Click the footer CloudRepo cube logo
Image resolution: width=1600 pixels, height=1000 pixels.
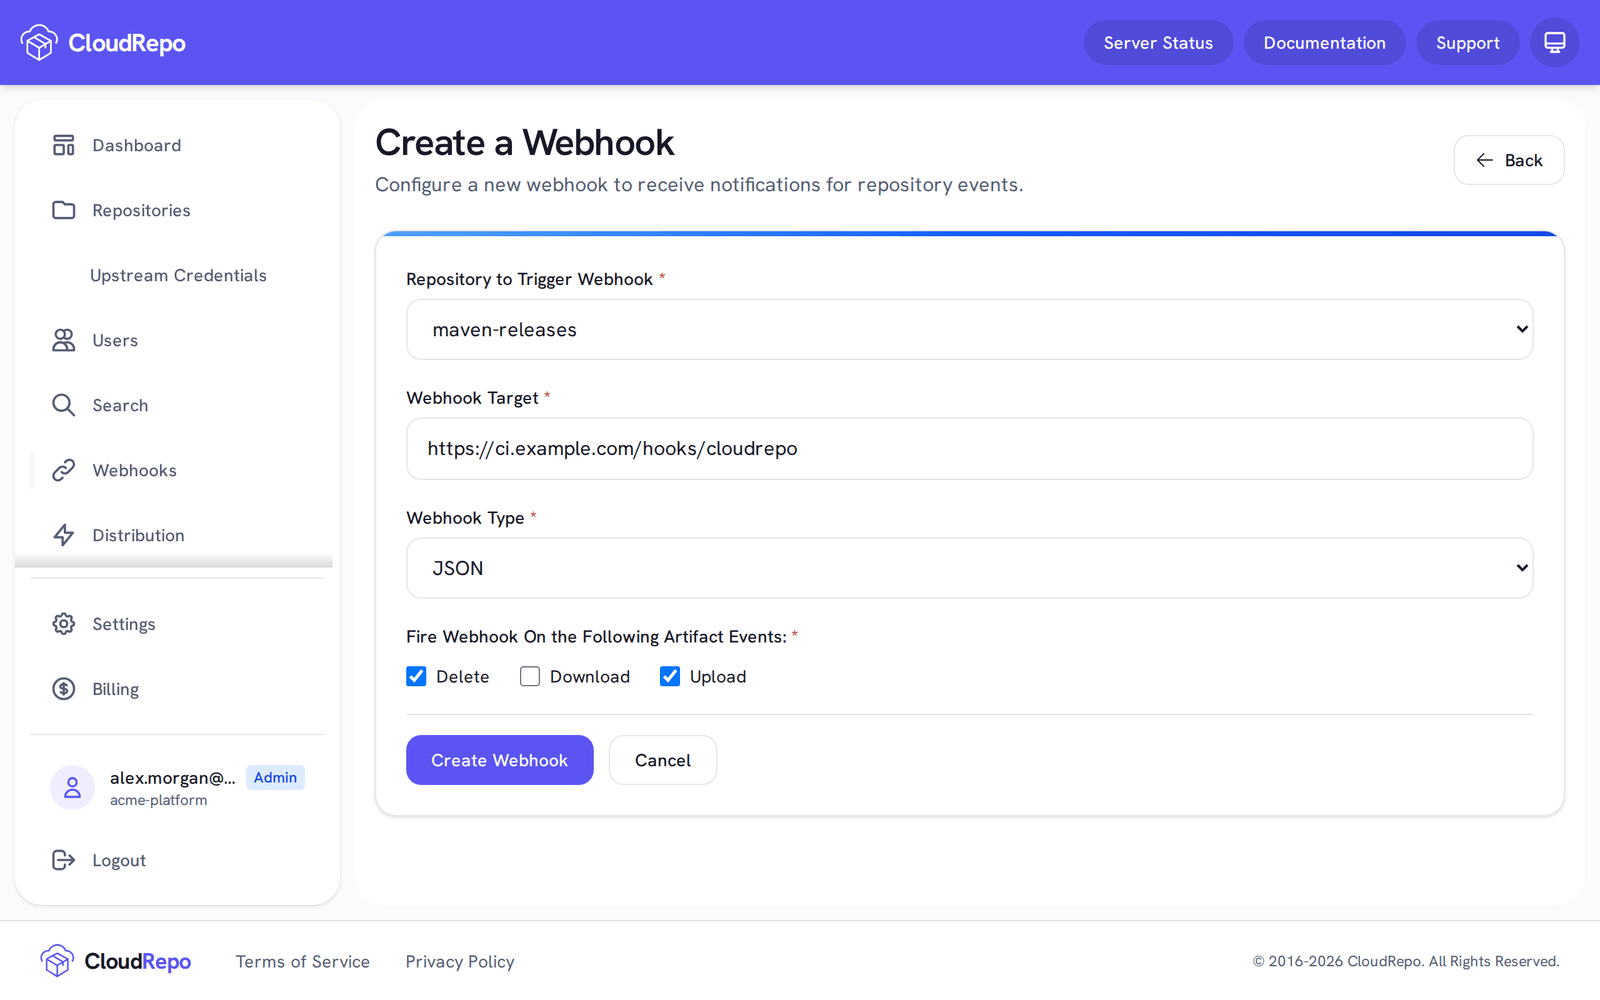58,961
